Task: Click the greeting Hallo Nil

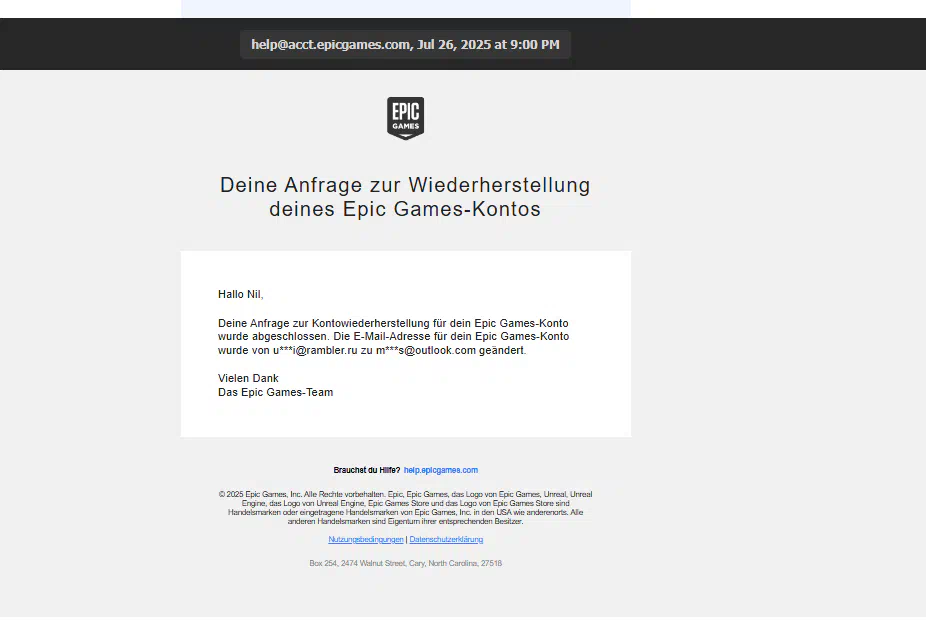Action: [240, 294]
